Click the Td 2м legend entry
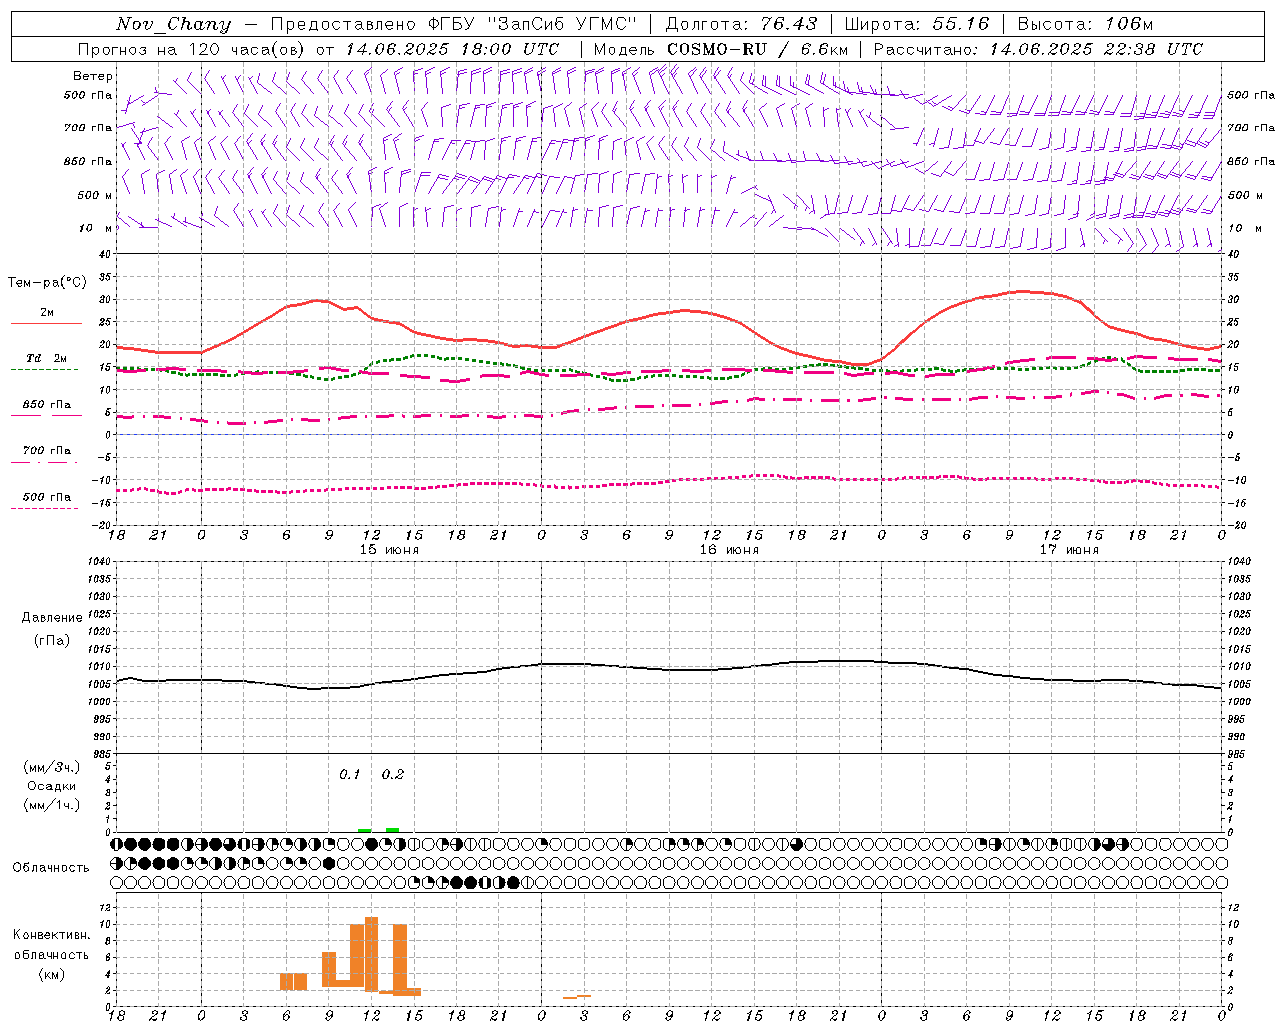The width and height of the screenshot is (1280, 1024). pyautogui.click(x=47, y=358)
